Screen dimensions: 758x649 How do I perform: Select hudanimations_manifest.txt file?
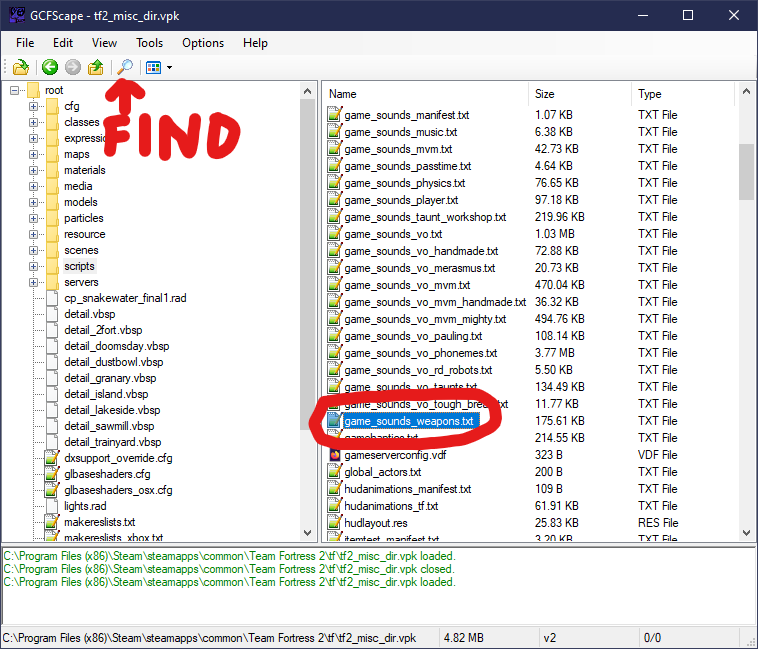point(408,489)
